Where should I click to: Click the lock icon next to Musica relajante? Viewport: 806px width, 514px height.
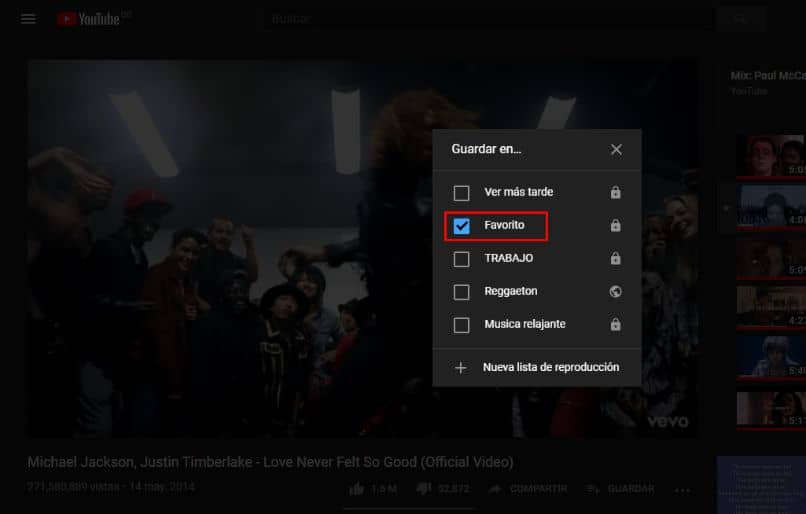(615, 324)
